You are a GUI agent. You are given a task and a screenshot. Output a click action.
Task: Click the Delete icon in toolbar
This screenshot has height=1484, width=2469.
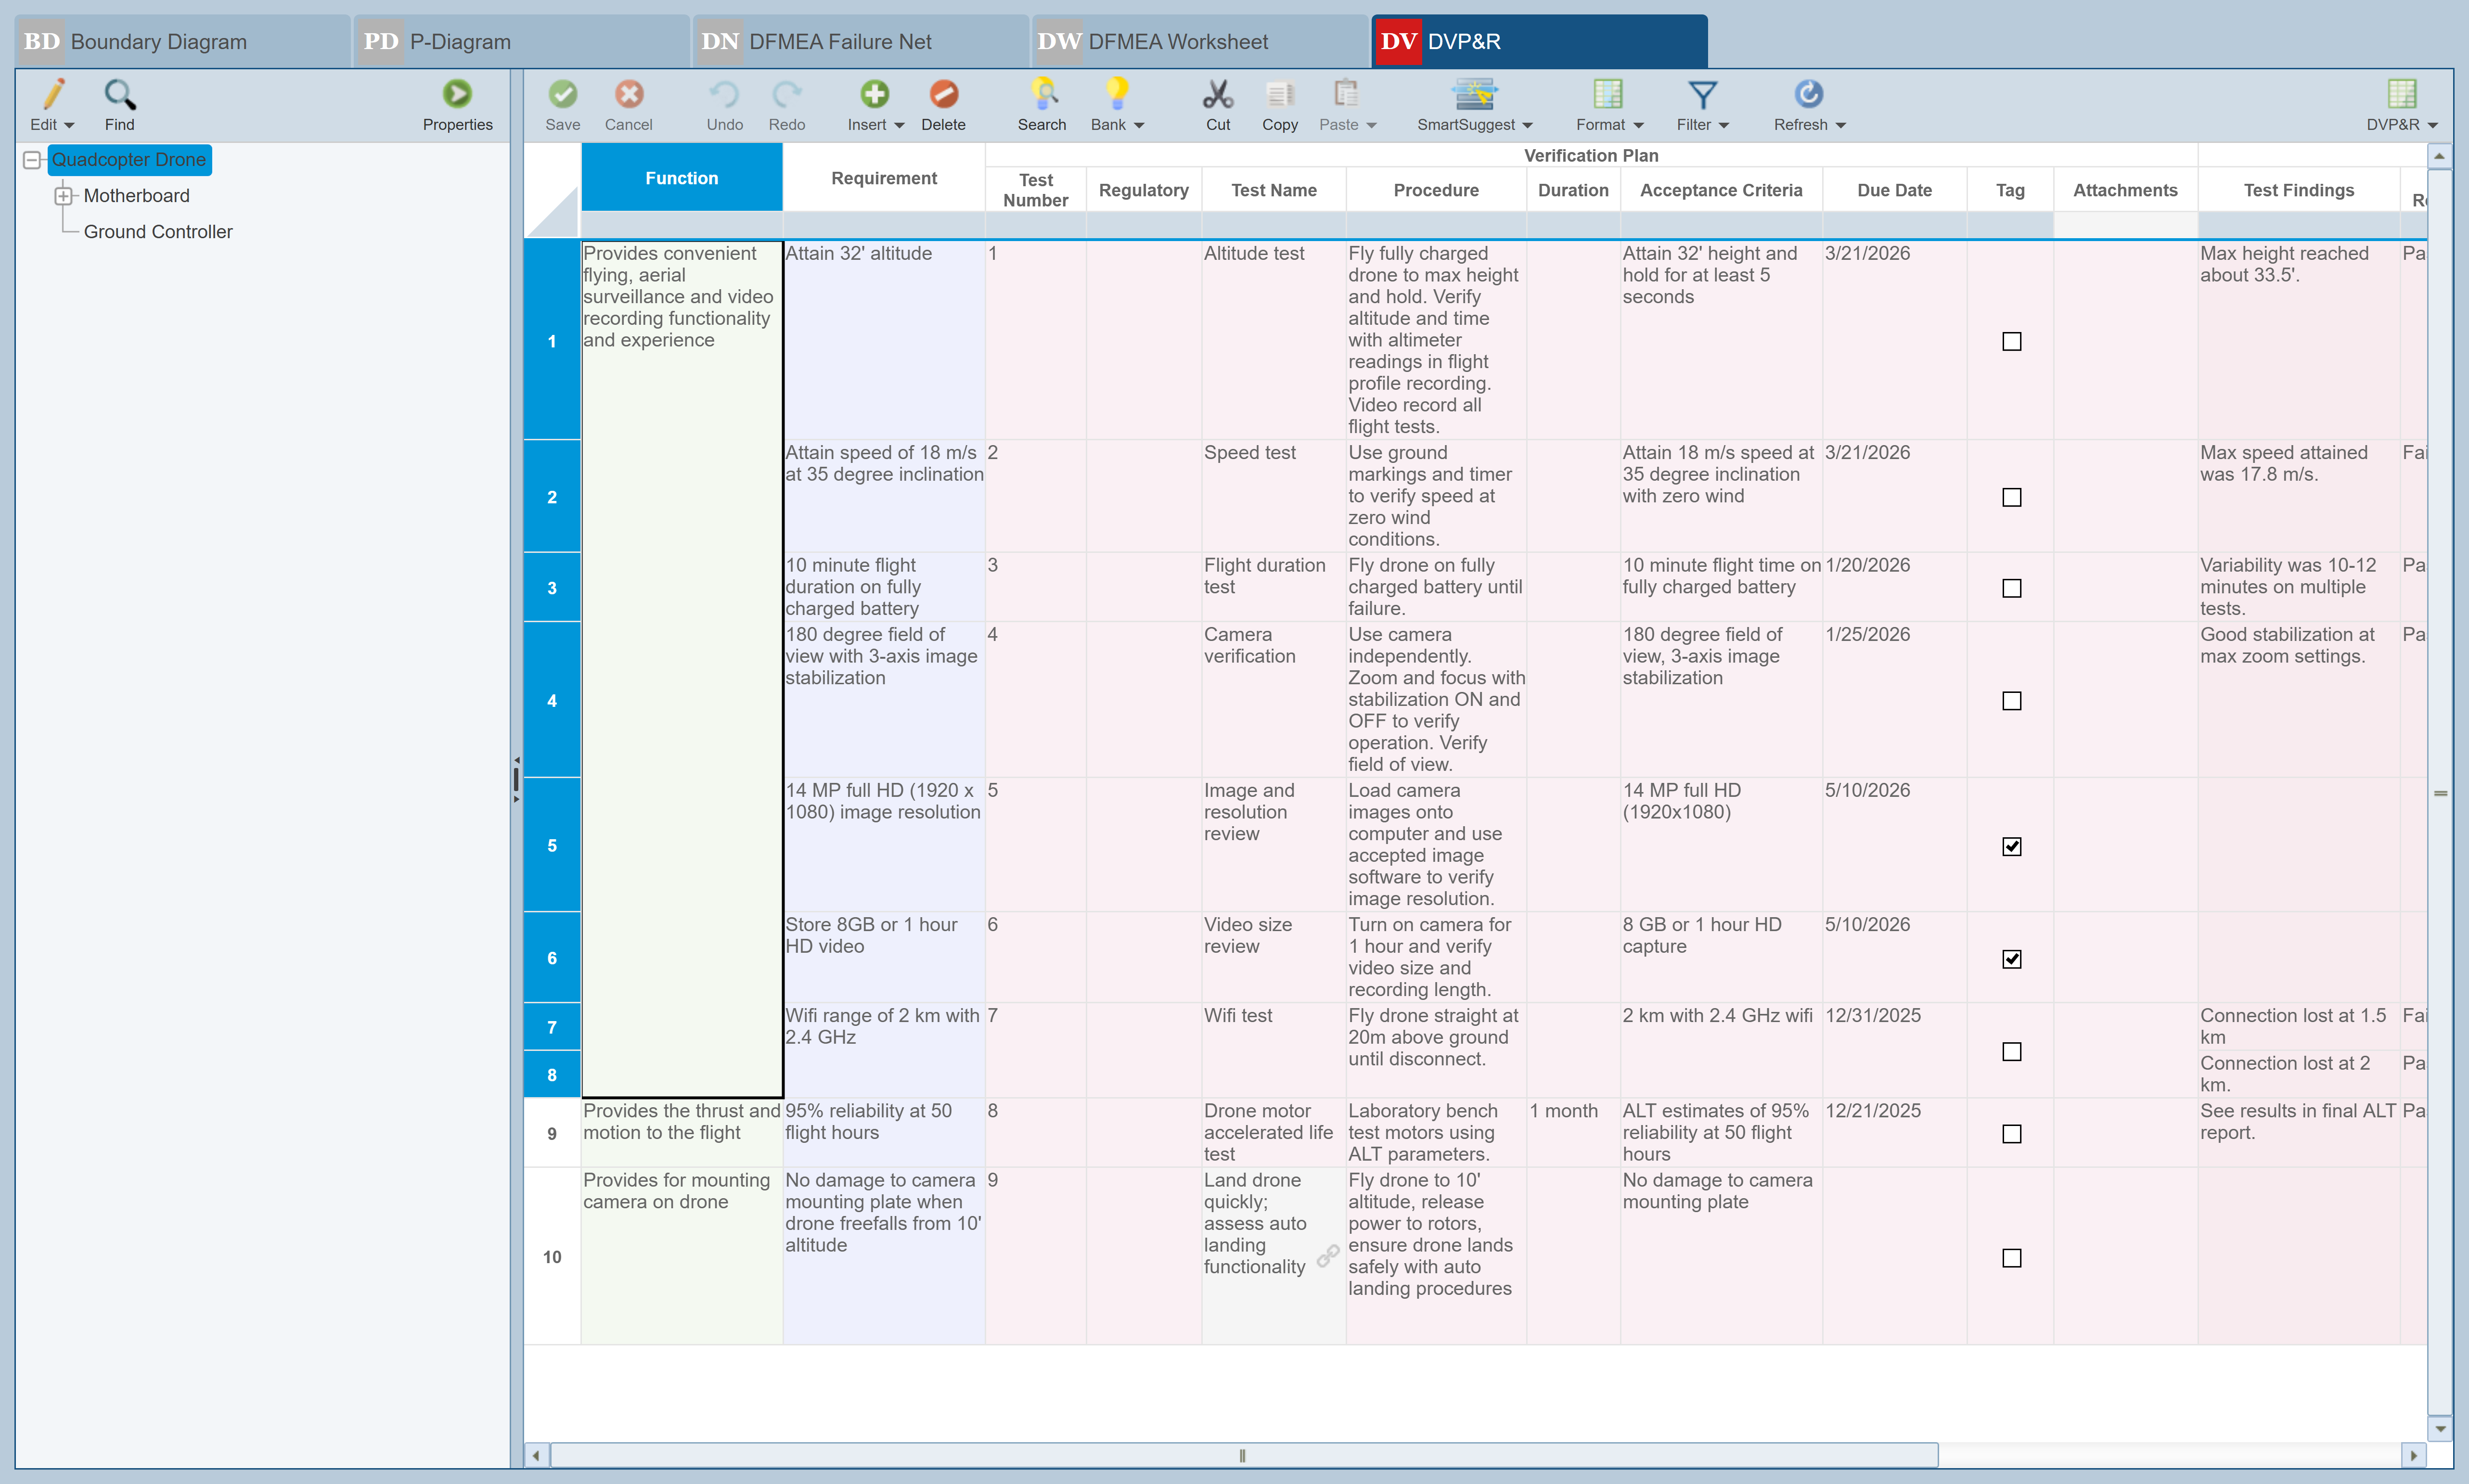click(x=943, y=94)
